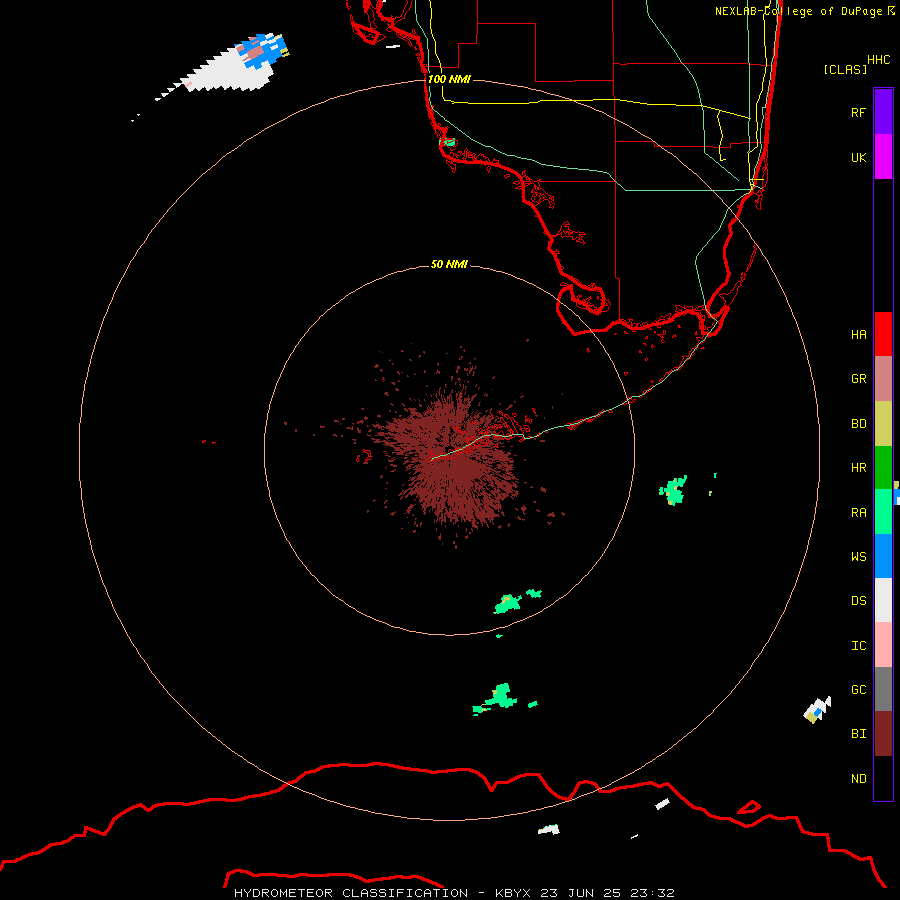The height and width of the screenshot is (900, 900).
Task: Click the GC legend label
Action: 858,690
